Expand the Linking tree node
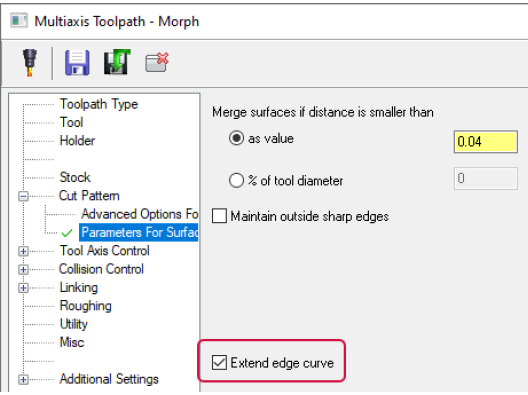 point(24,288)
